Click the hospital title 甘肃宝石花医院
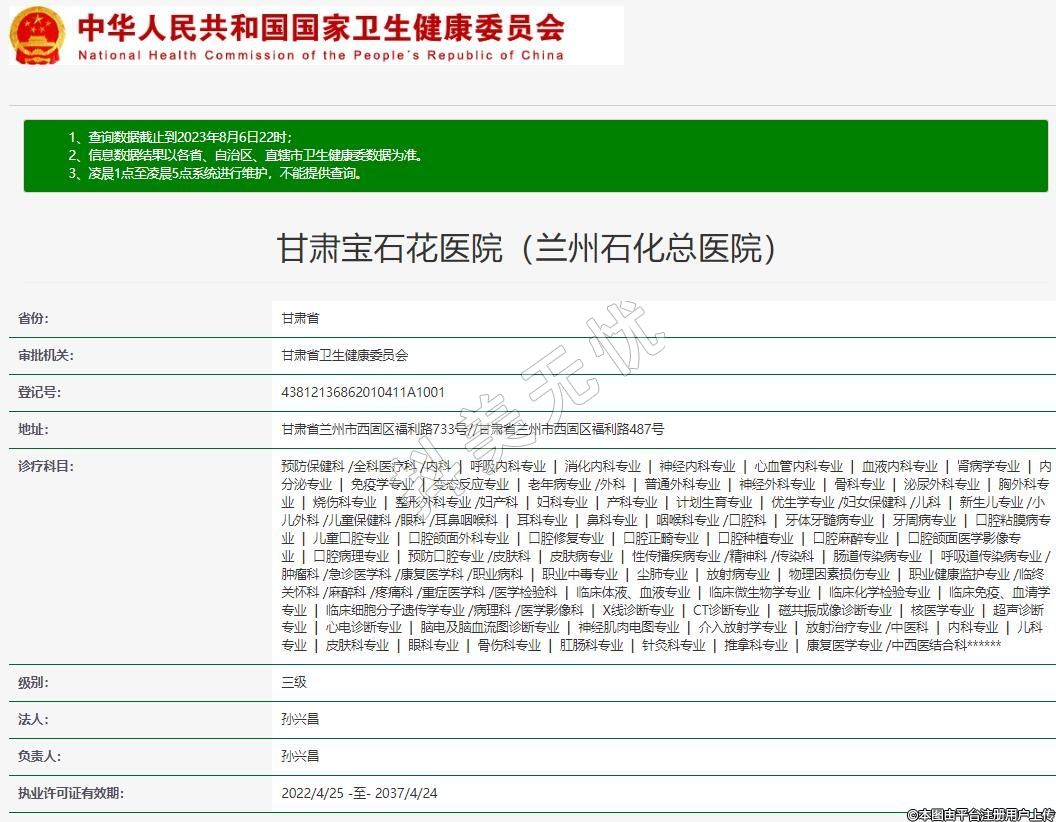The image size is (1056, 822). (527, 249)
